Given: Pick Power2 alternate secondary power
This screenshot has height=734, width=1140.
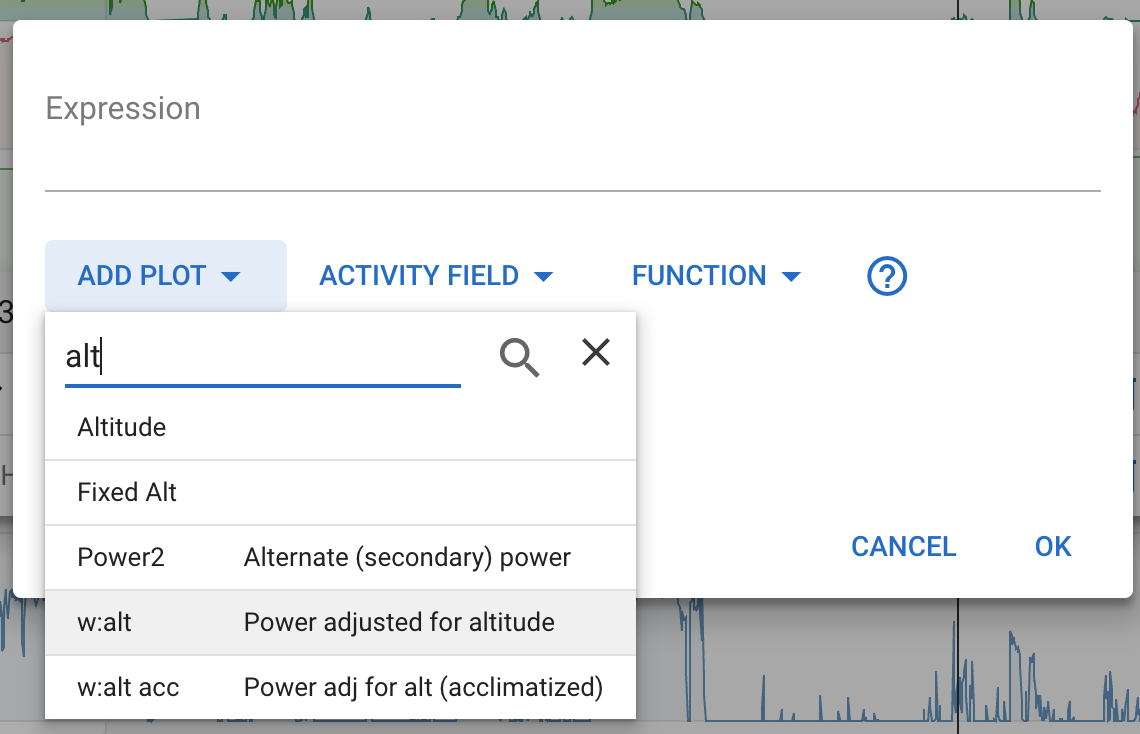Looking at the screenshot, I should coord(340,558).
